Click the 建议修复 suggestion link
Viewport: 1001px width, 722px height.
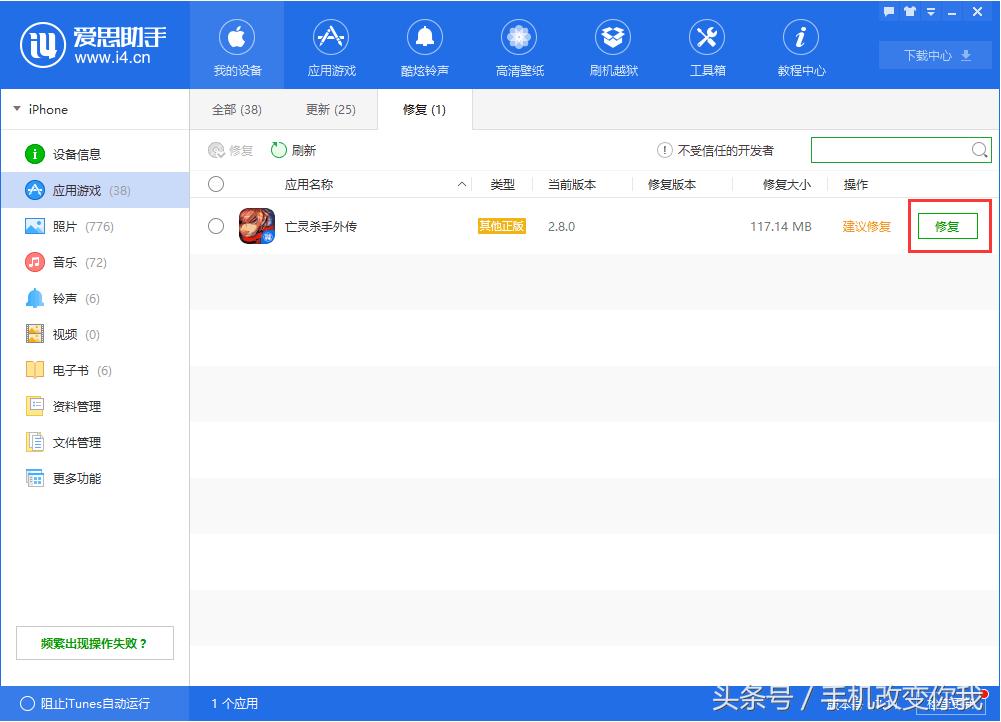pos(865,226)
